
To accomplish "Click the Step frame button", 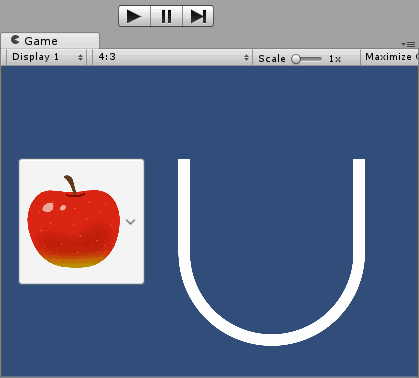I will pyautogui.click(x=198, y=16).
